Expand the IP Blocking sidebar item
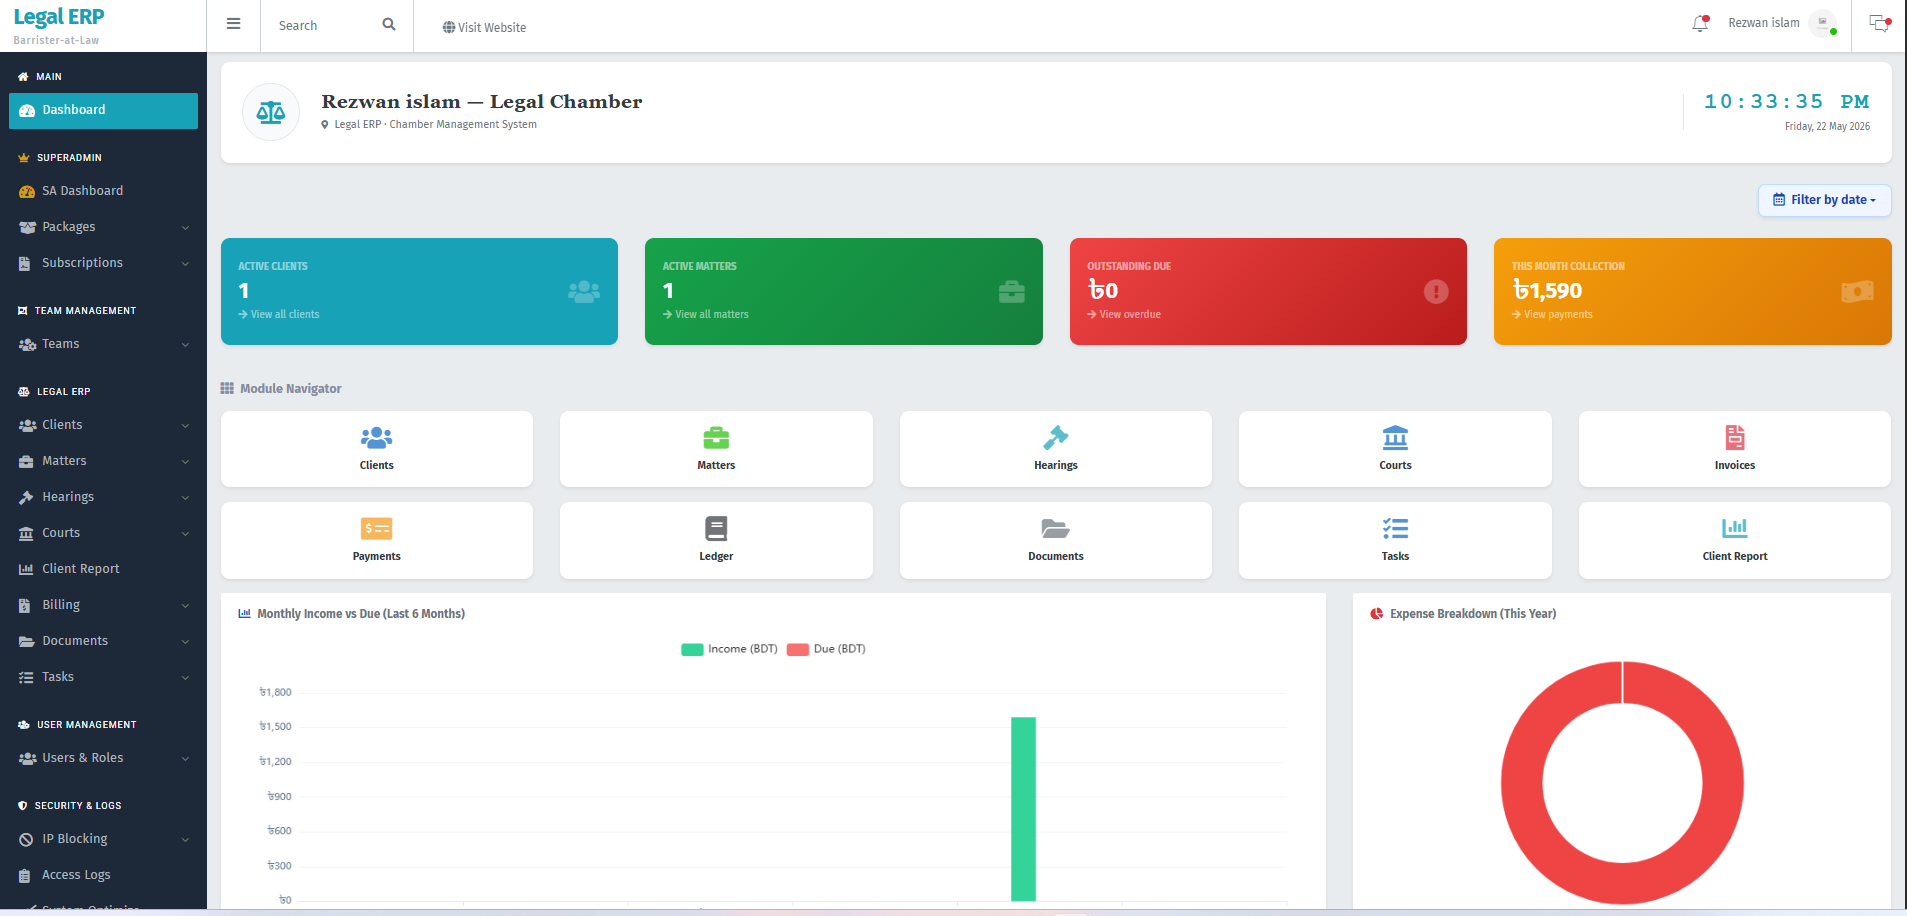Image resolution: width=1907 pixels, height=916 pixels. pyautogui.click(x=103, y=839)
